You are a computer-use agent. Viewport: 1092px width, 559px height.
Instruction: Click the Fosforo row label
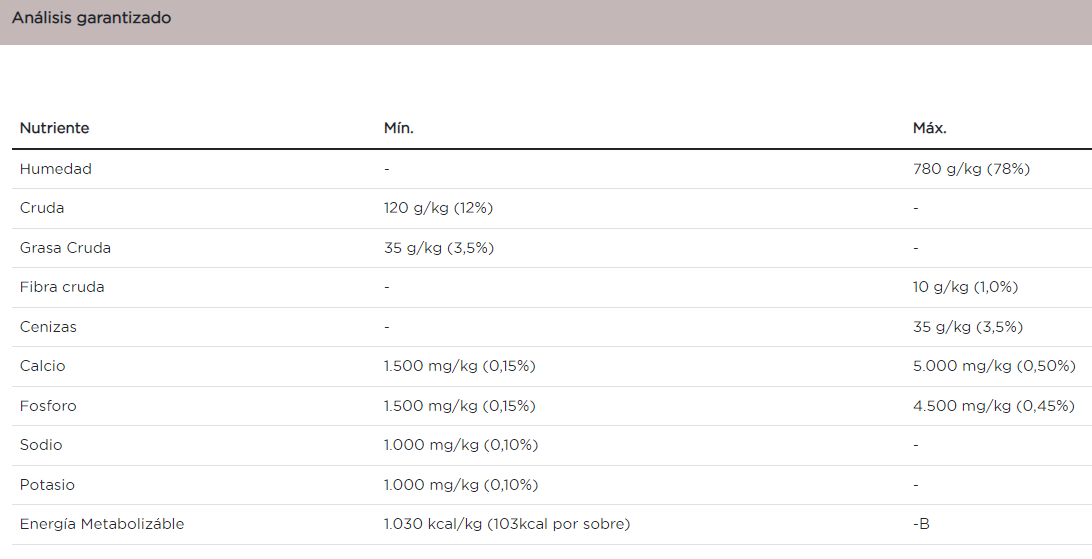[x=48, y=406]
